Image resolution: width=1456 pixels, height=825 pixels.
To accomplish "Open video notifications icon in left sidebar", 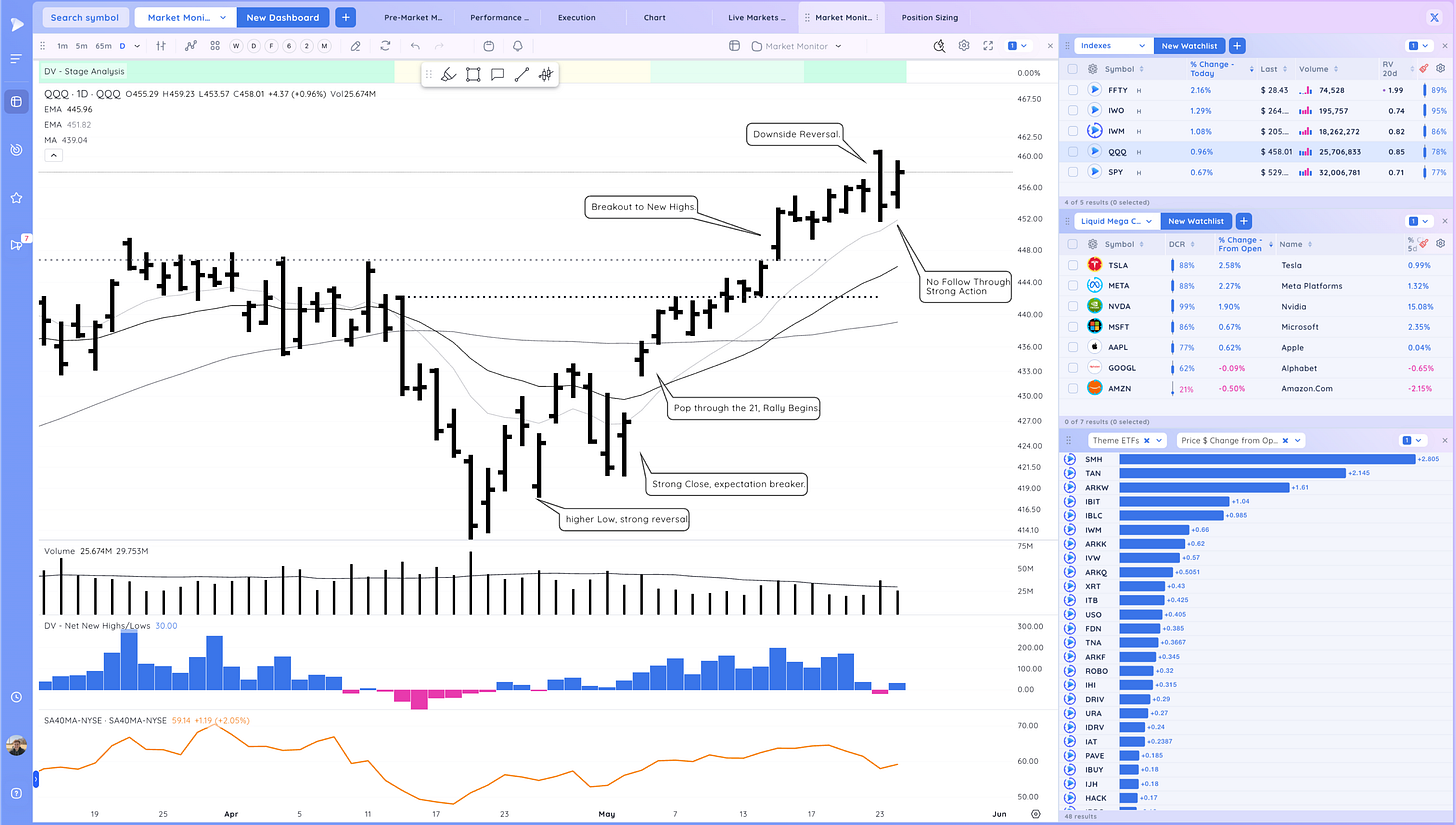I will point(16,244).
